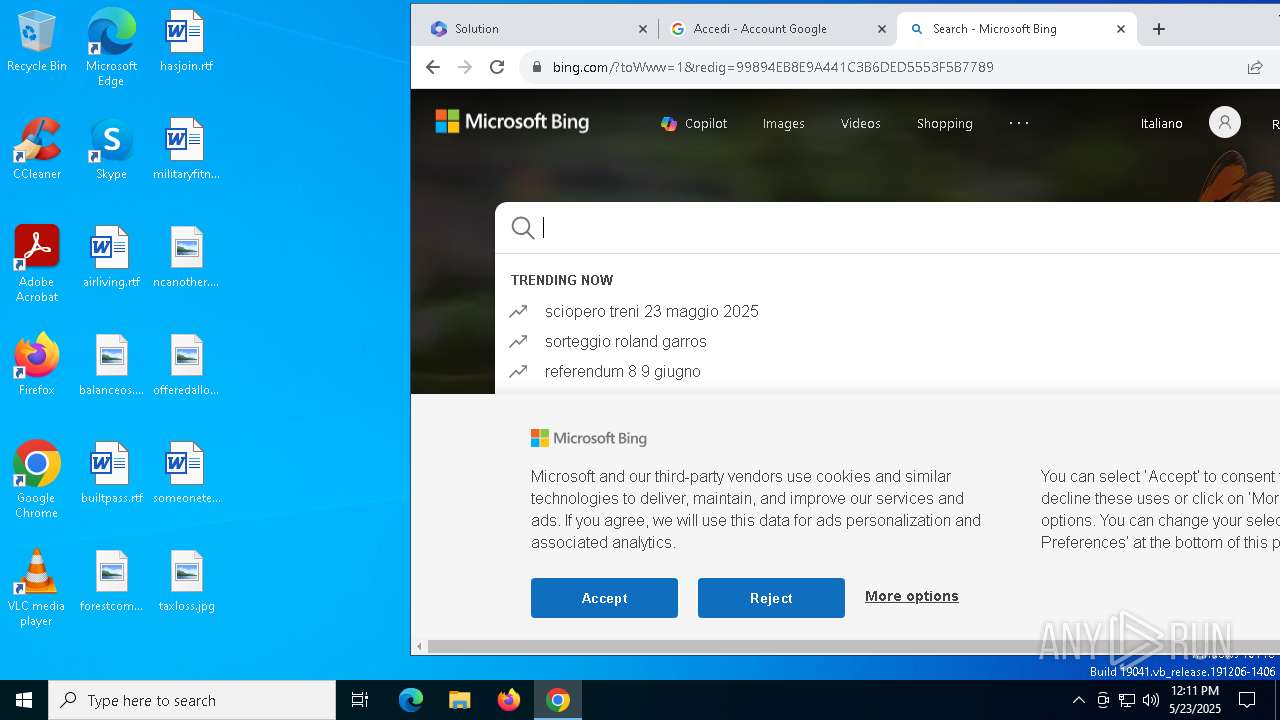Reject Bing cookies
Screen dimensions: 1280x720
(x=771, y=598)
